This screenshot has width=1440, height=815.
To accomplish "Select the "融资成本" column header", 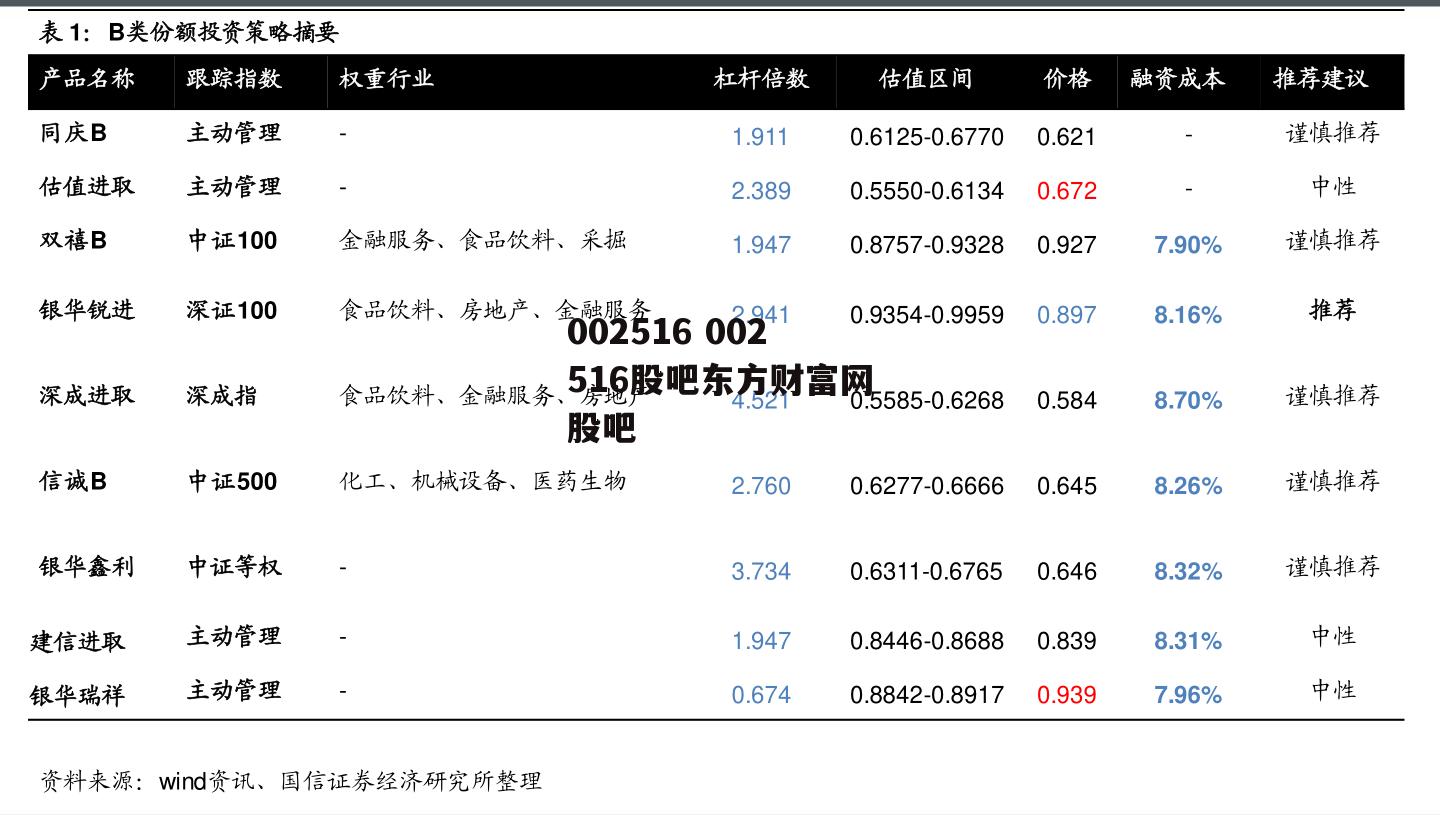I will tap(1177, 79).
